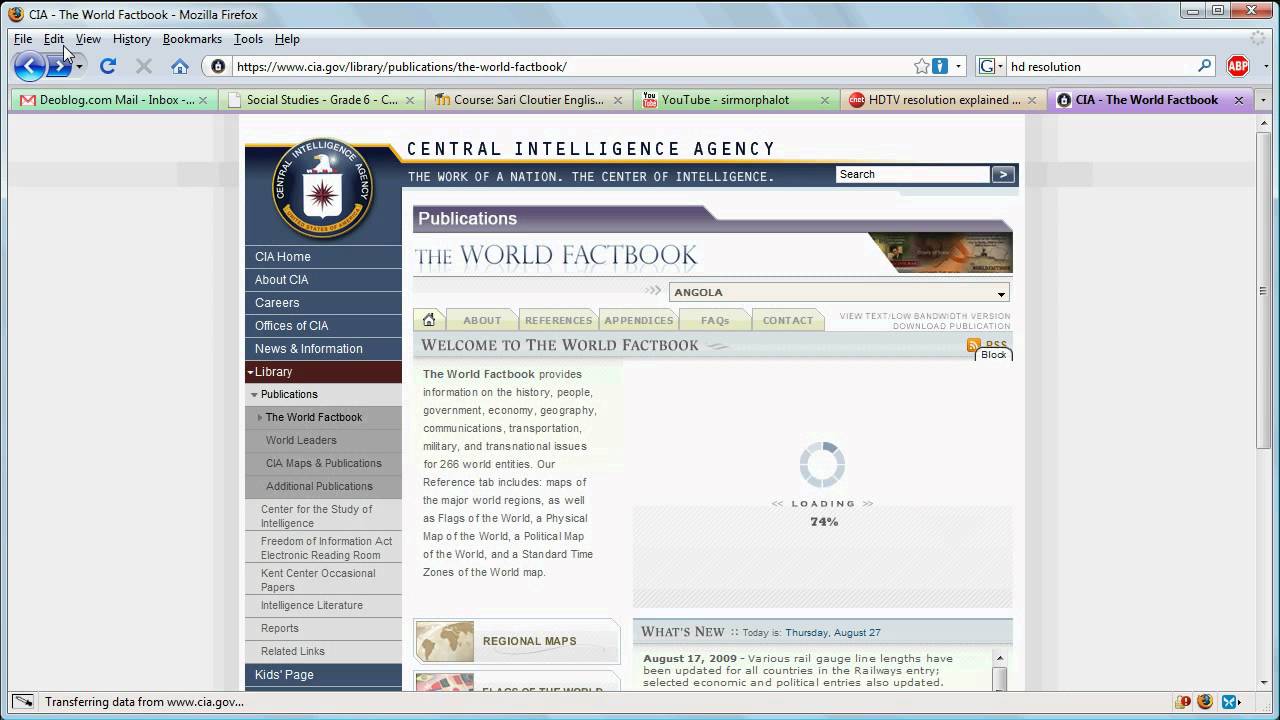Bookmark this page with the star icon
This screenshot has height=720, width=1280.
(921, 66)
